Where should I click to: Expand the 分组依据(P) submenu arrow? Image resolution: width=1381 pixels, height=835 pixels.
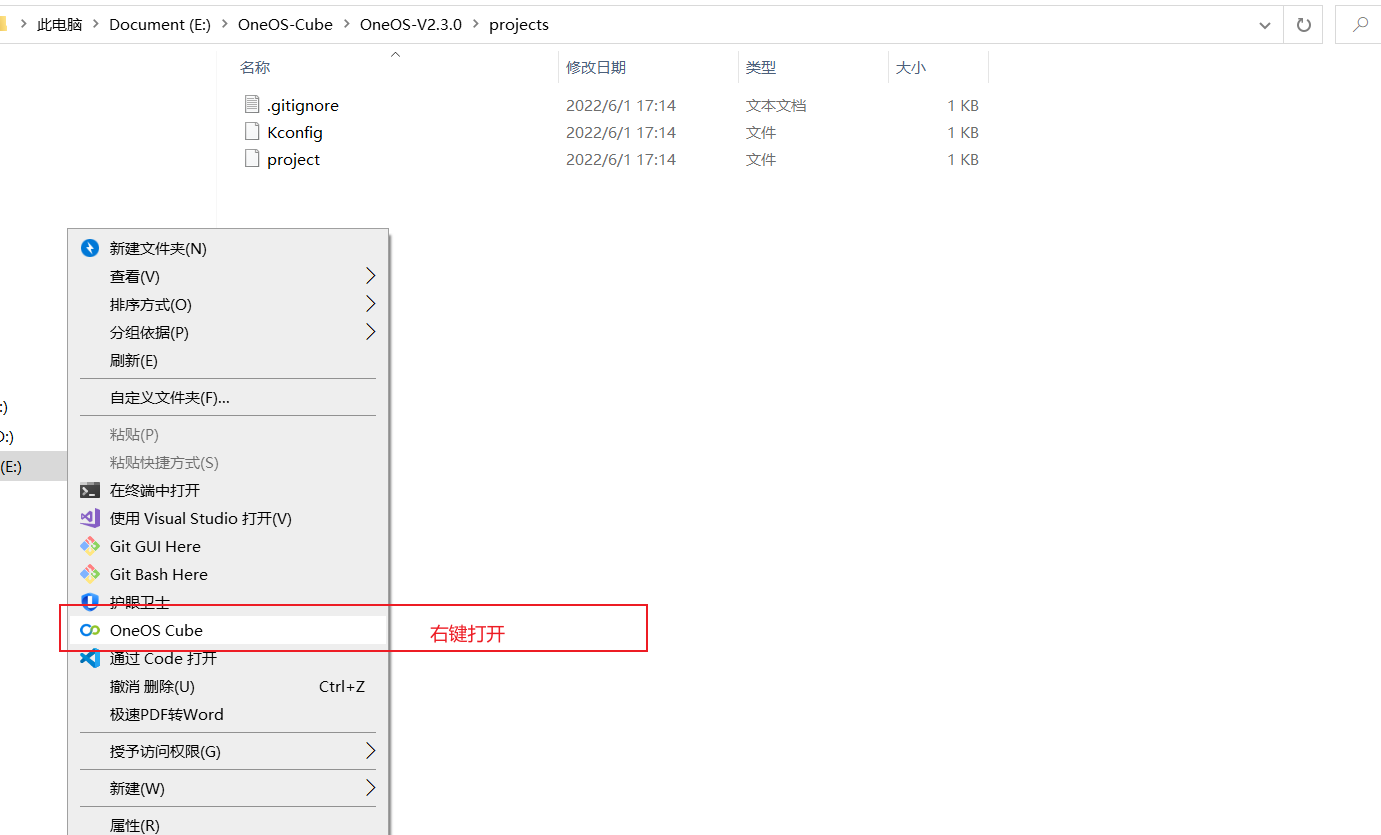point(370,332)
